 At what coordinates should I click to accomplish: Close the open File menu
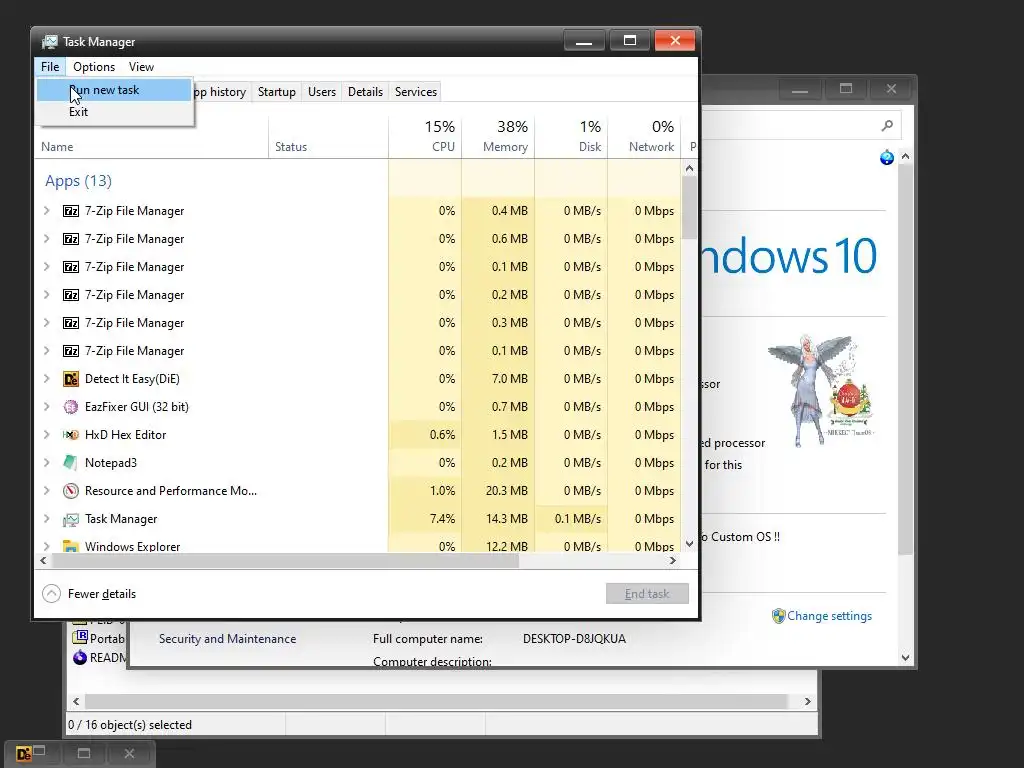tap(50, 67)
